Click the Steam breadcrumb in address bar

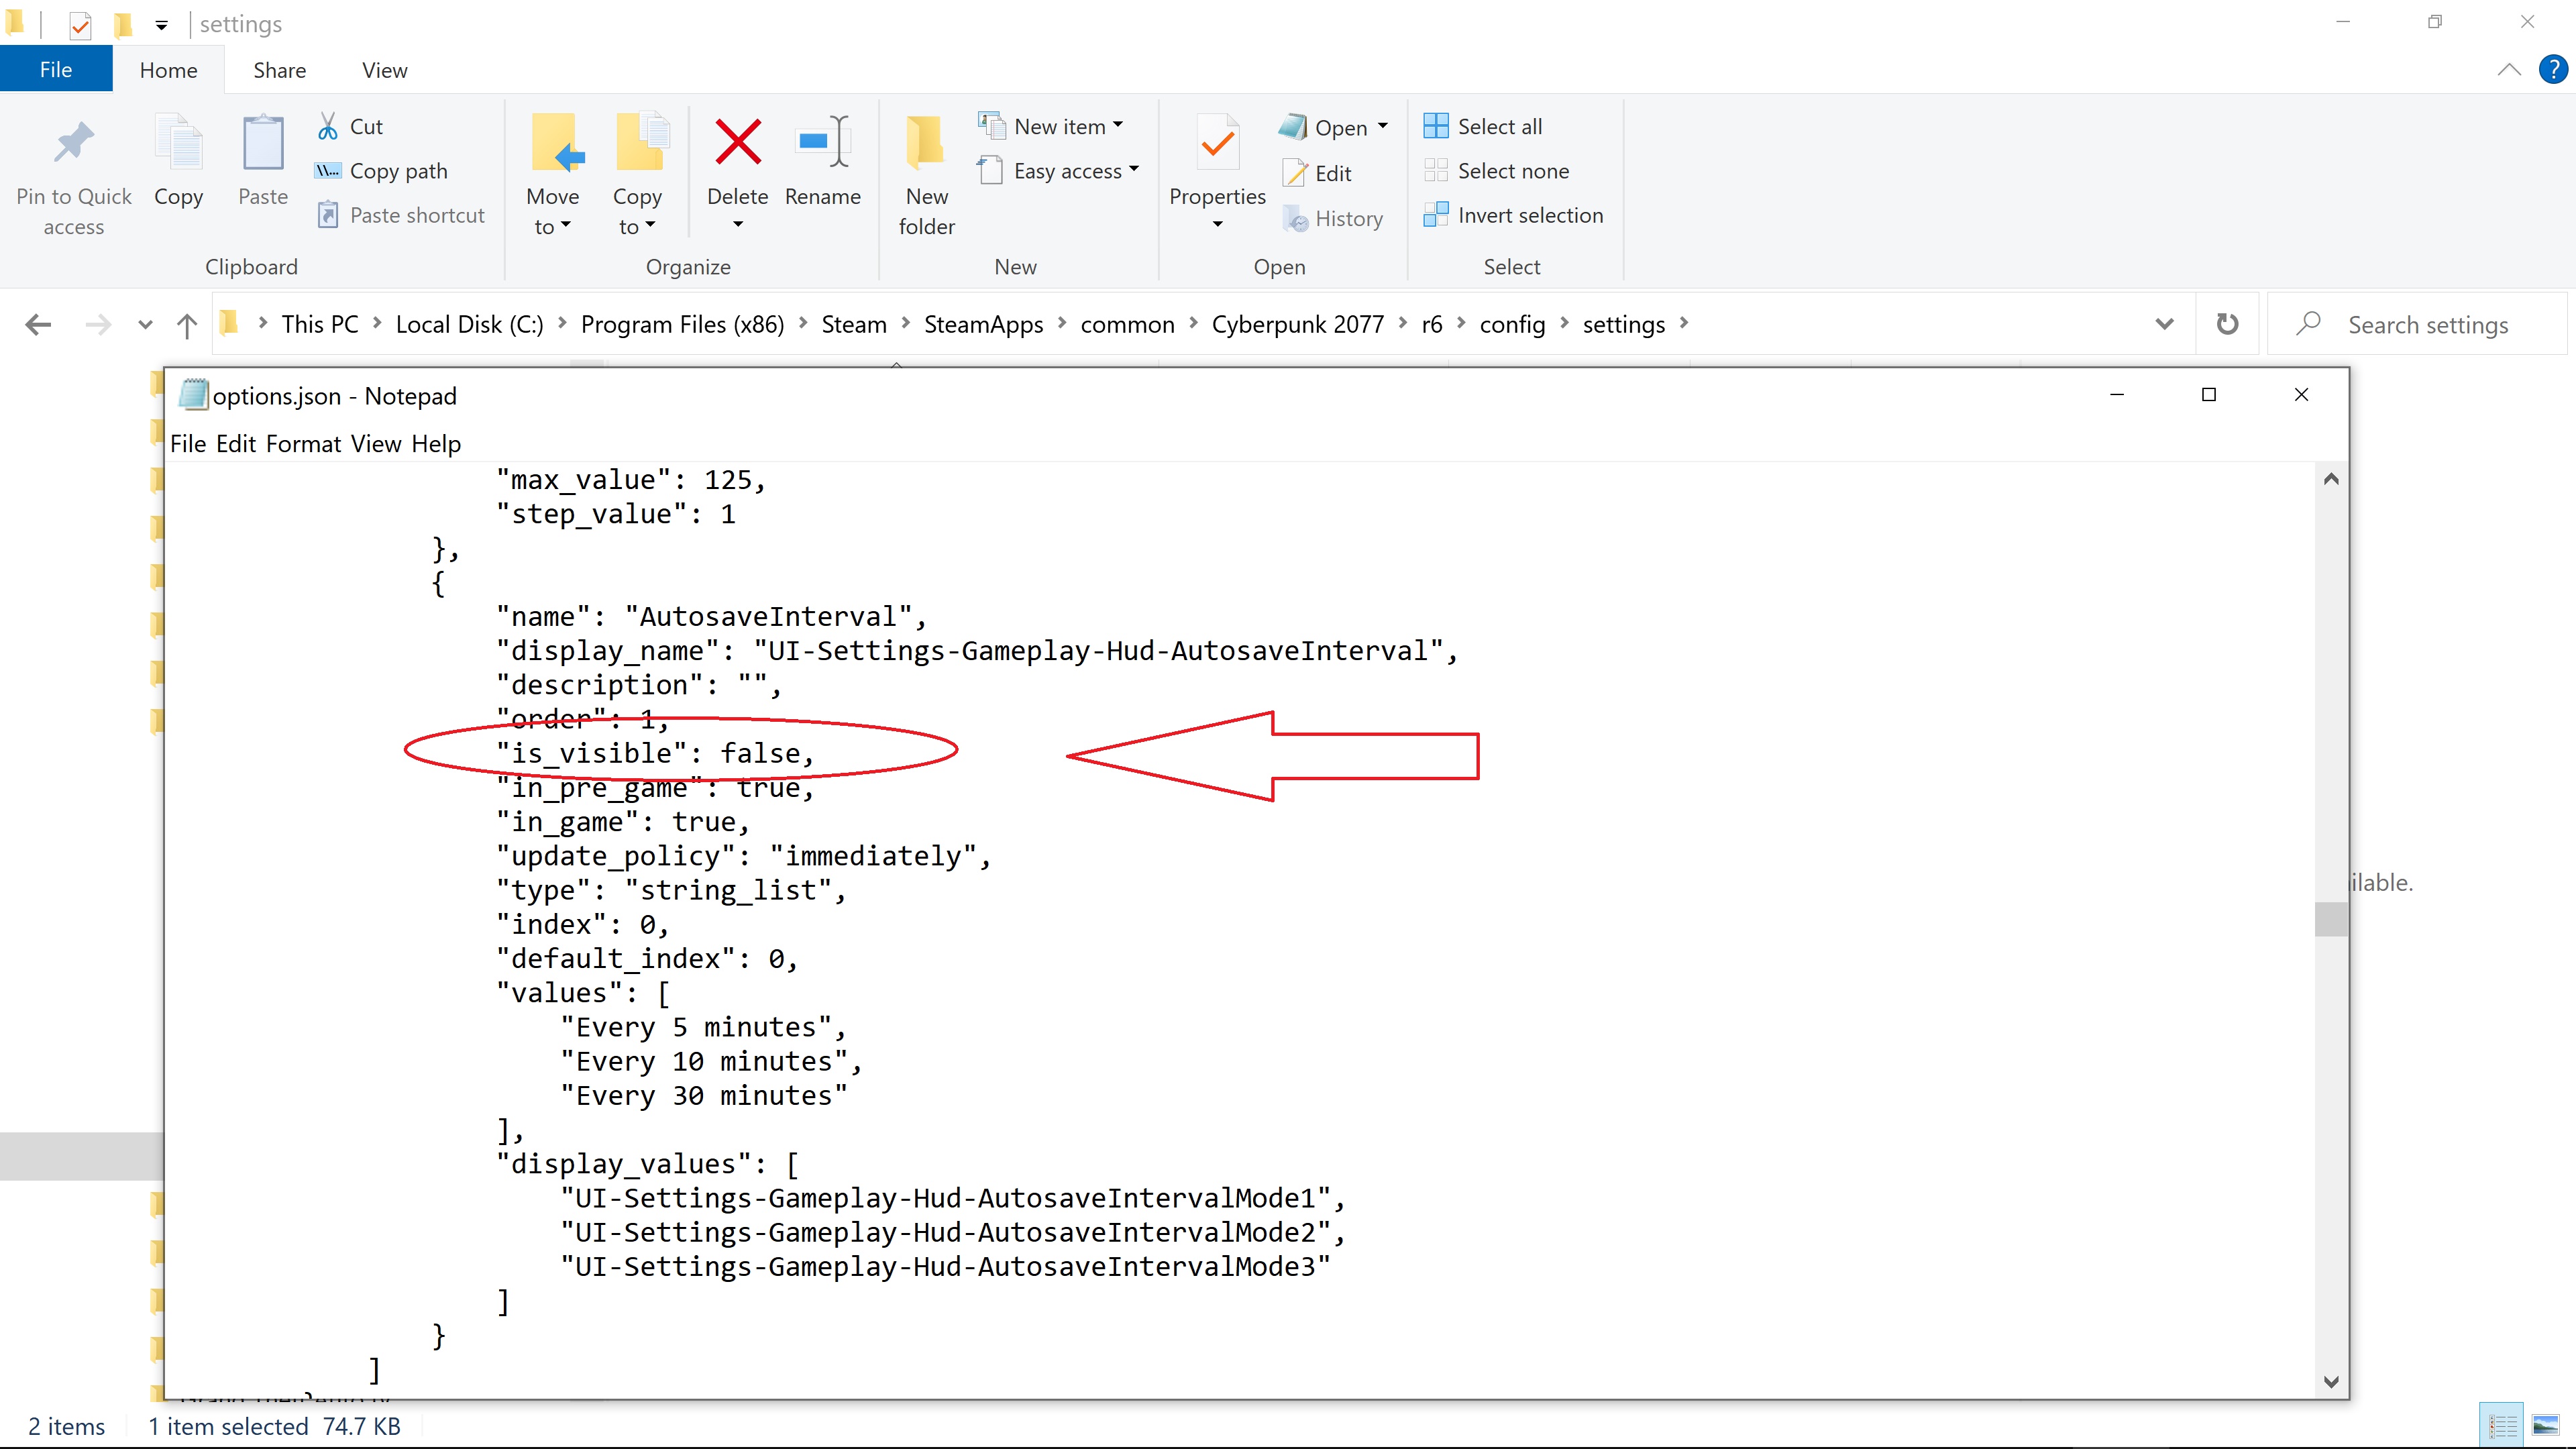tap(853, 324)
